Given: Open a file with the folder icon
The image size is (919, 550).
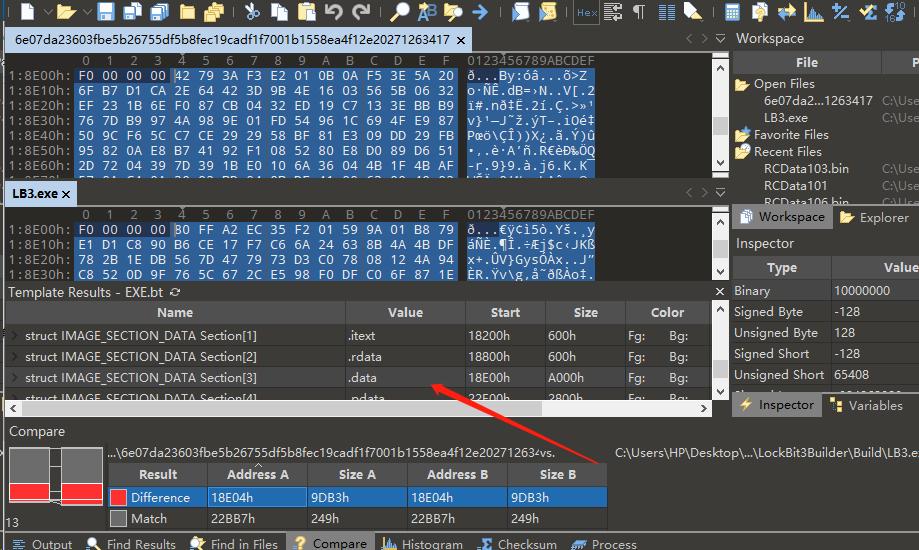Looking at the screenshot, I should click(66, 11).
